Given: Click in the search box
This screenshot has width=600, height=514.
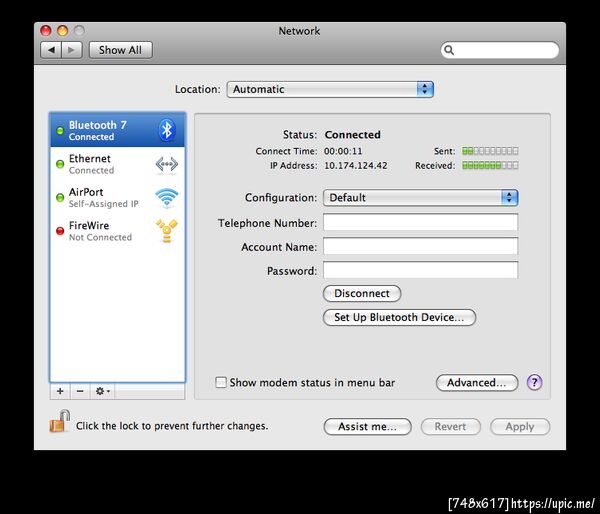Looking at the screenshot, I should tap(500, 50).
